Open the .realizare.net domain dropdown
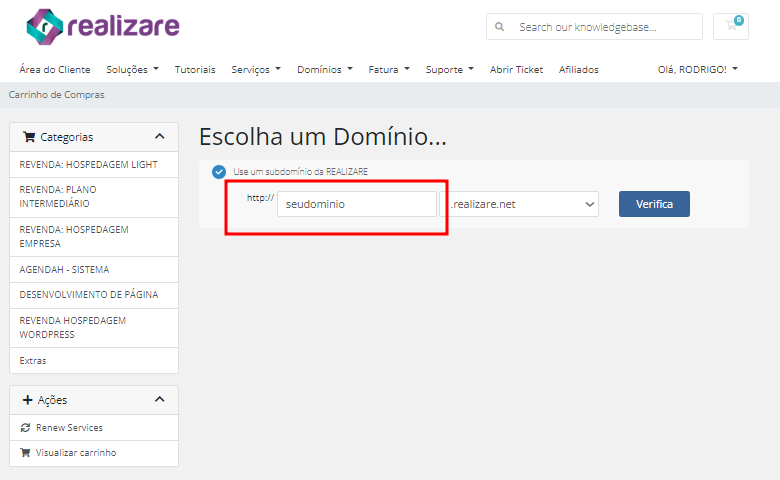Image resolution: width=780 pixels, height=480 pixels. click(519, 204)
